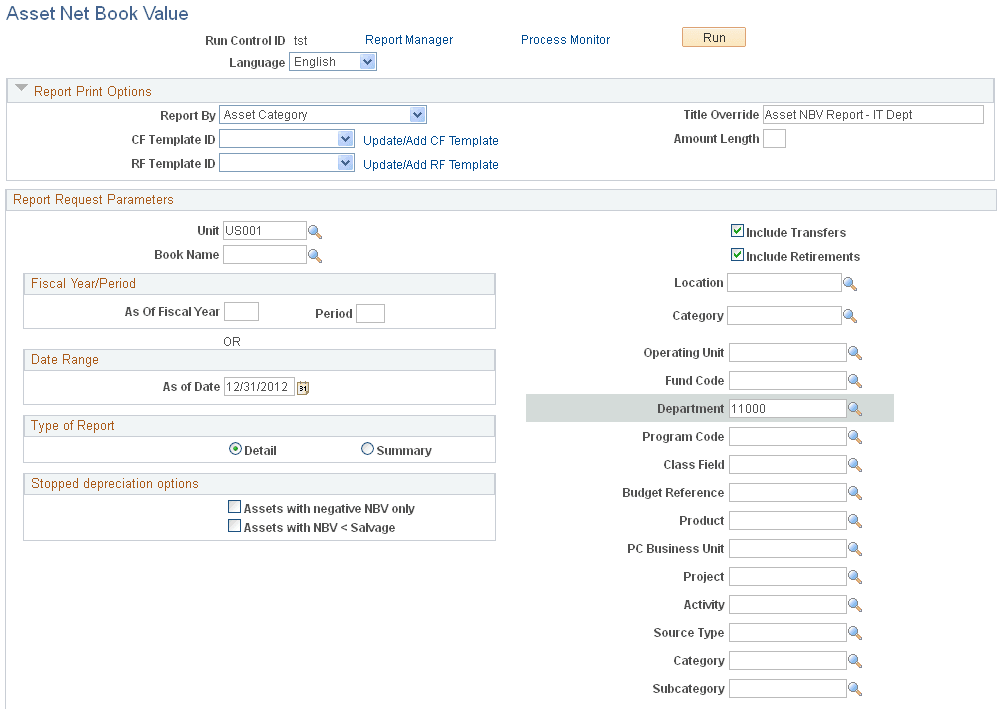Search Fund Code values with the magnifier
This screenshot has width=997, height=709.
[854, 380]
